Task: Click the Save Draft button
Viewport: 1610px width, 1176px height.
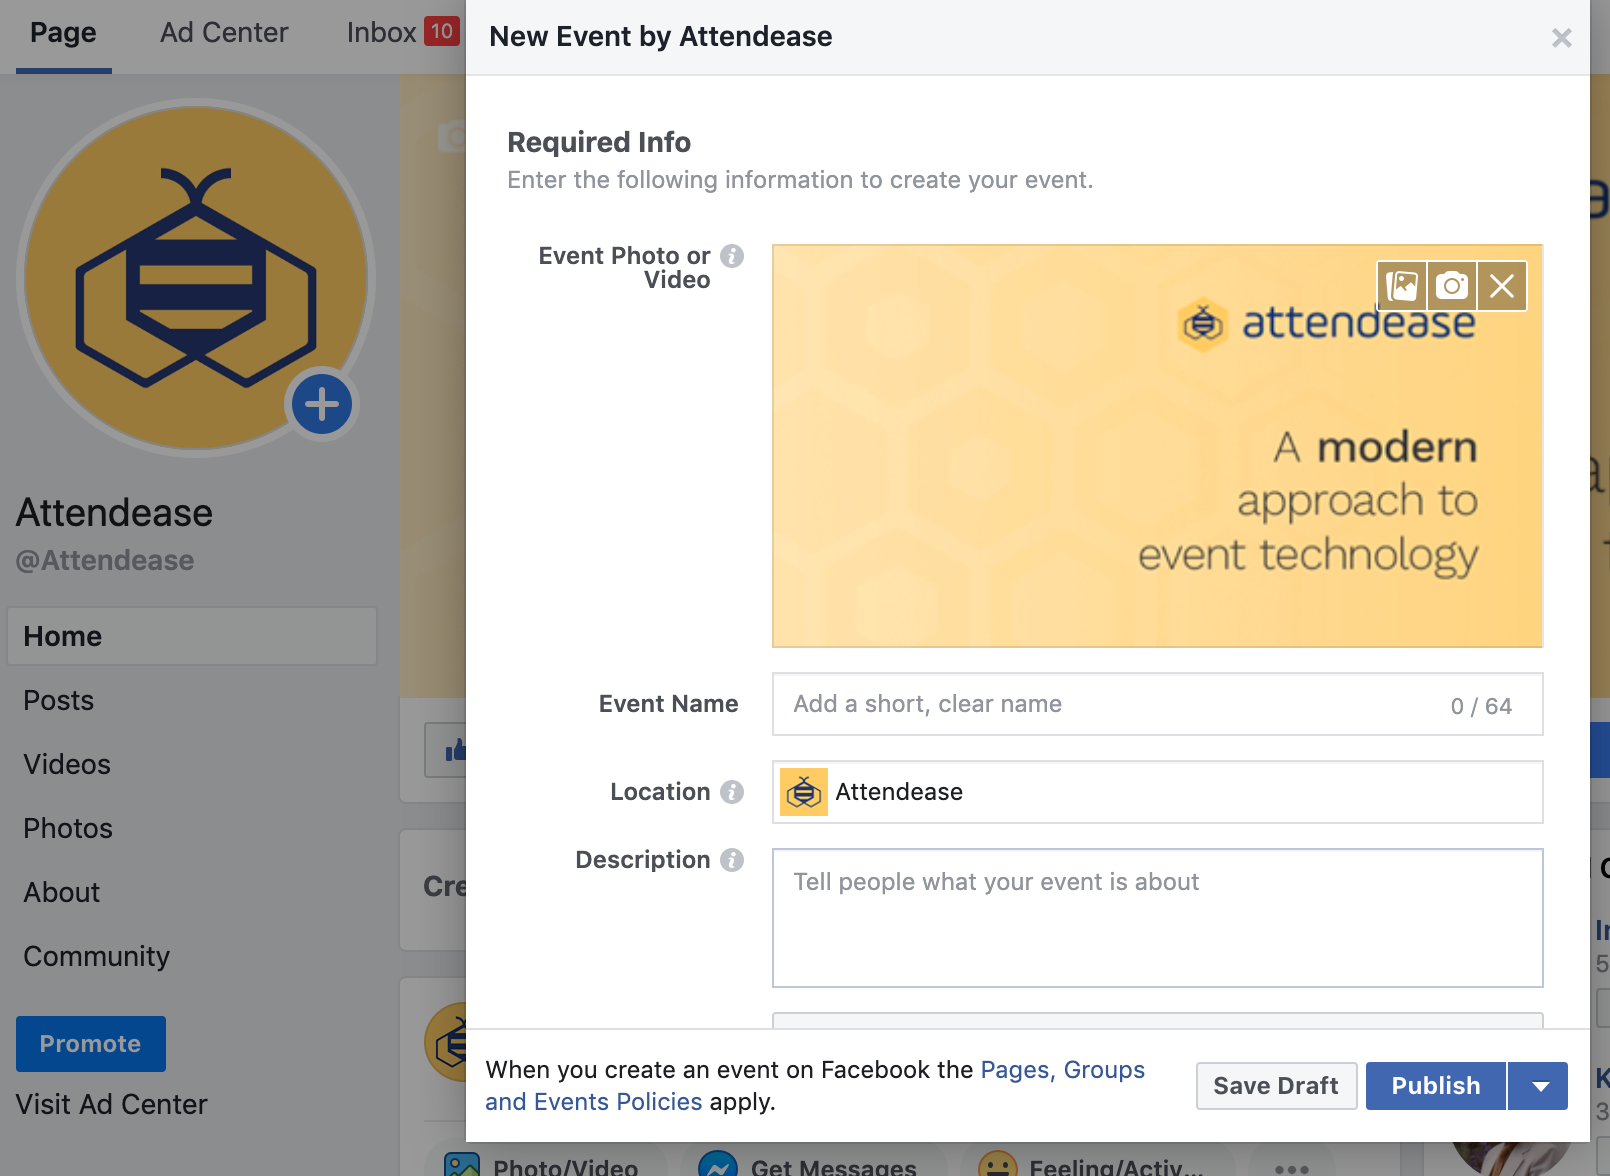Action: click(x=1276, y=1086)
